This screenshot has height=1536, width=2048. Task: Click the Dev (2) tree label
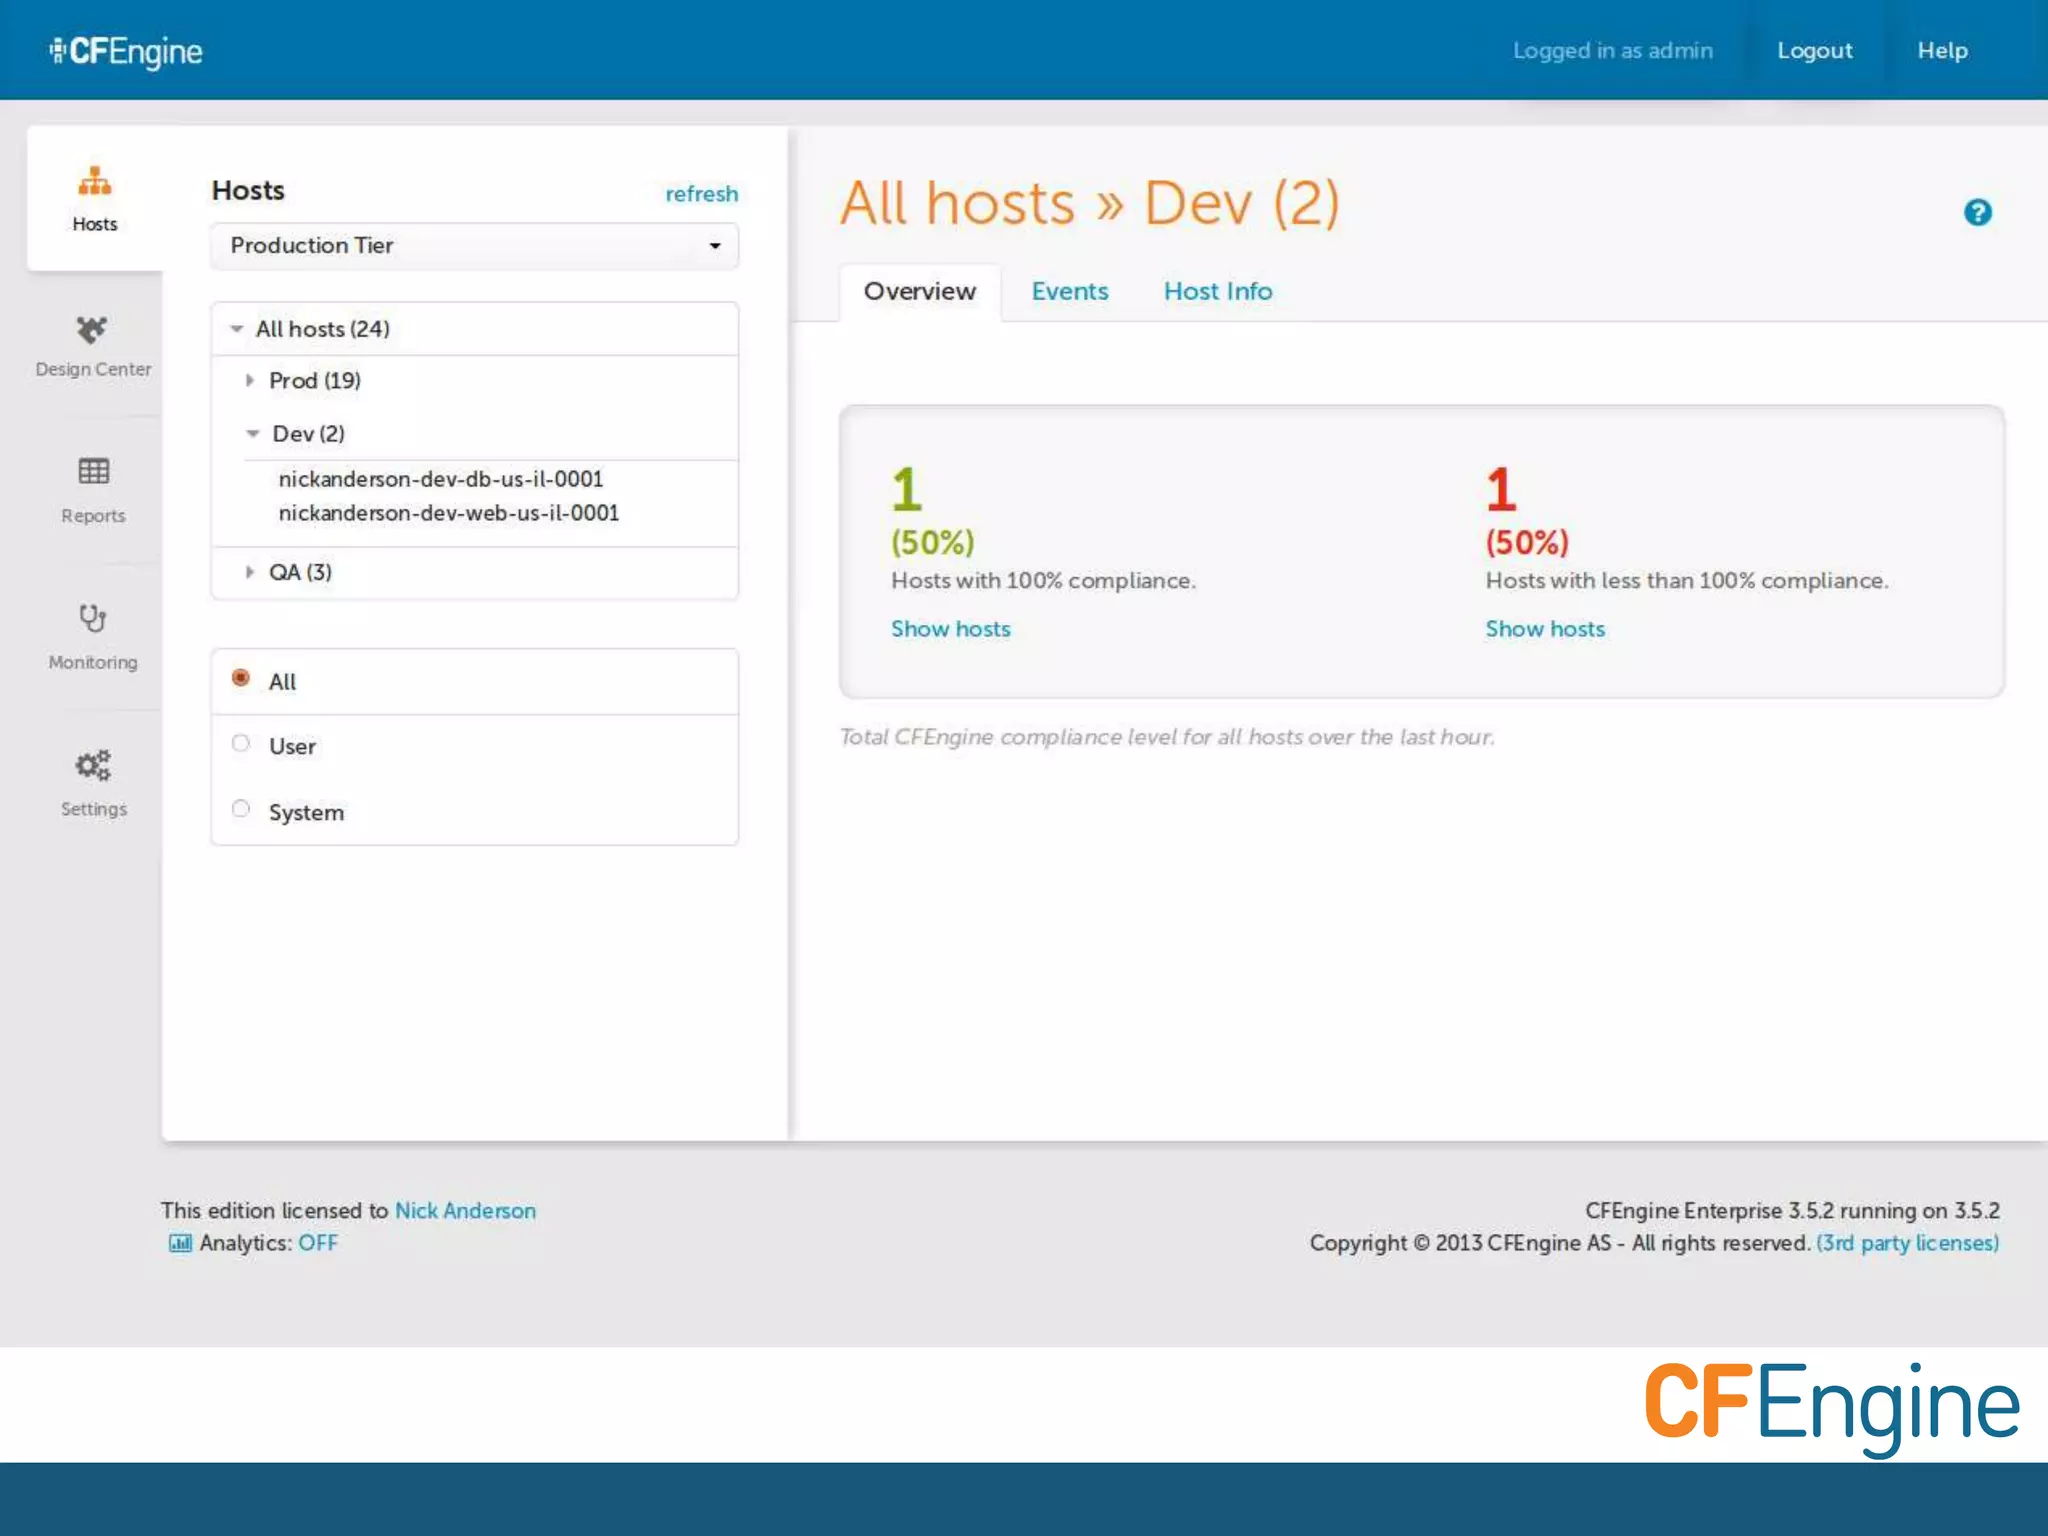coord(308,434)
